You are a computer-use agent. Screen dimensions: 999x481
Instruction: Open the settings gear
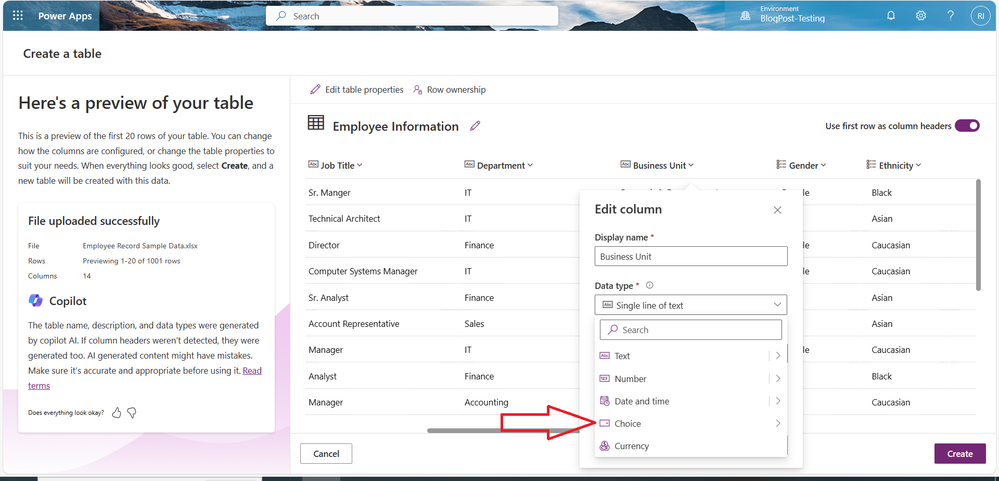[921, 16]
